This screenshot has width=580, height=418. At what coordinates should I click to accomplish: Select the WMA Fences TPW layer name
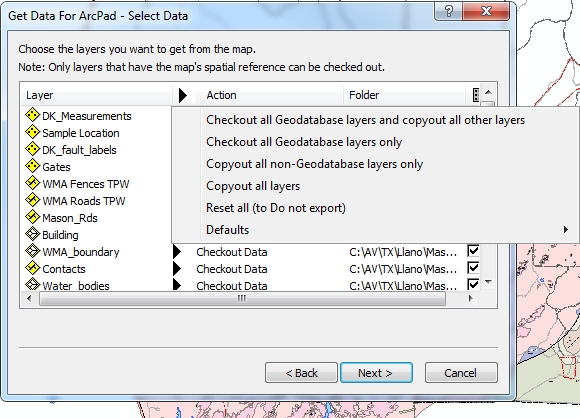86,184
